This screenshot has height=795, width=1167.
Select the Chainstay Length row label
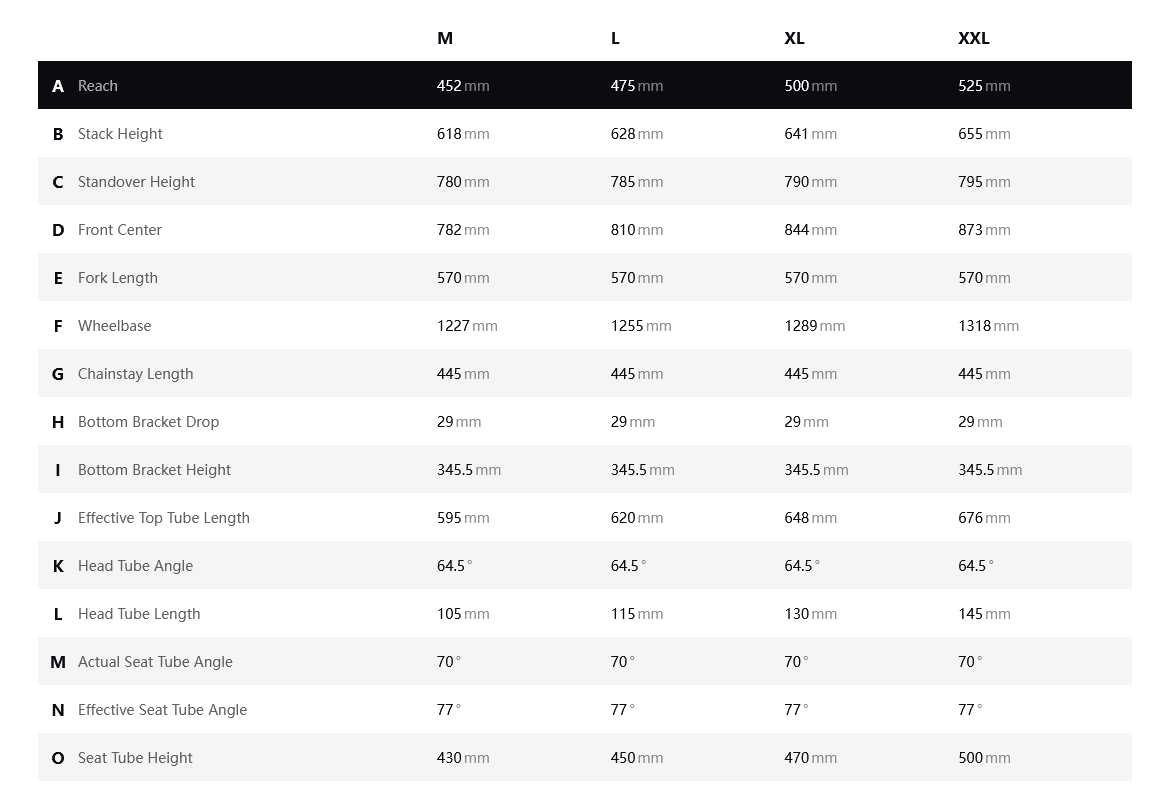pos(135,374)
